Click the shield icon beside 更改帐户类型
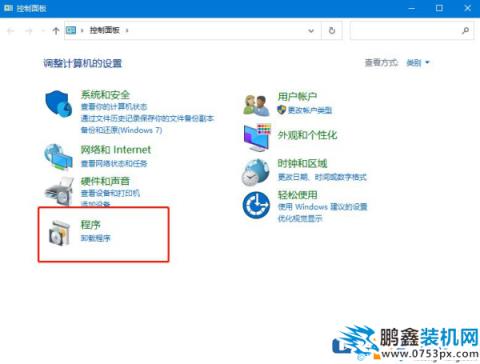This screenshot has width=480, height=364. point(282,110)
